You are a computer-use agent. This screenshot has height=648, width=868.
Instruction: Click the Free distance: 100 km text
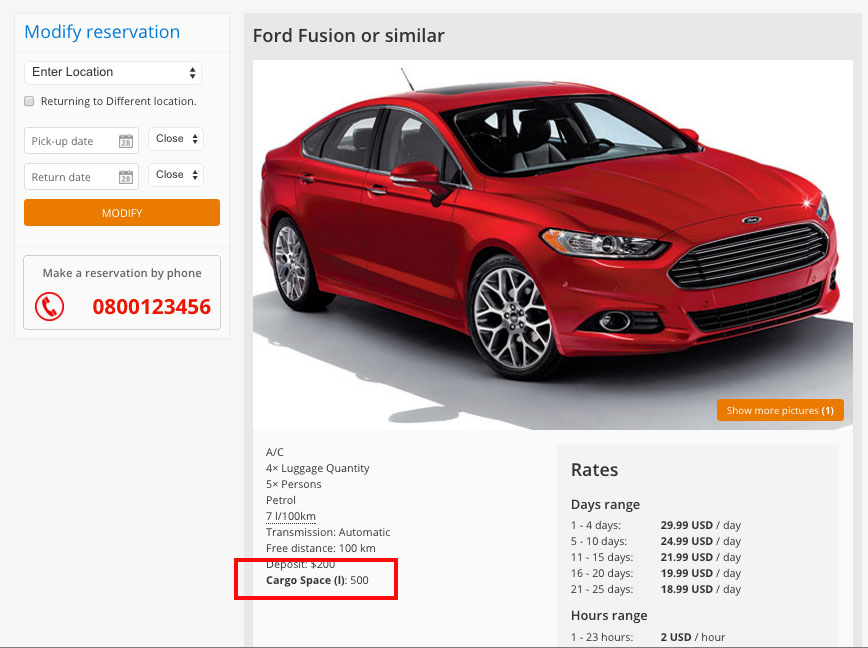coord(321,548)
